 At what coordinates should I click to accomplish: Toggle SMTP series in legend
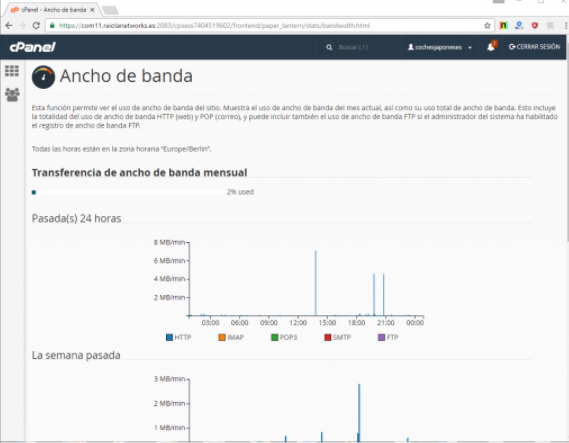click(x=337, y=337)
